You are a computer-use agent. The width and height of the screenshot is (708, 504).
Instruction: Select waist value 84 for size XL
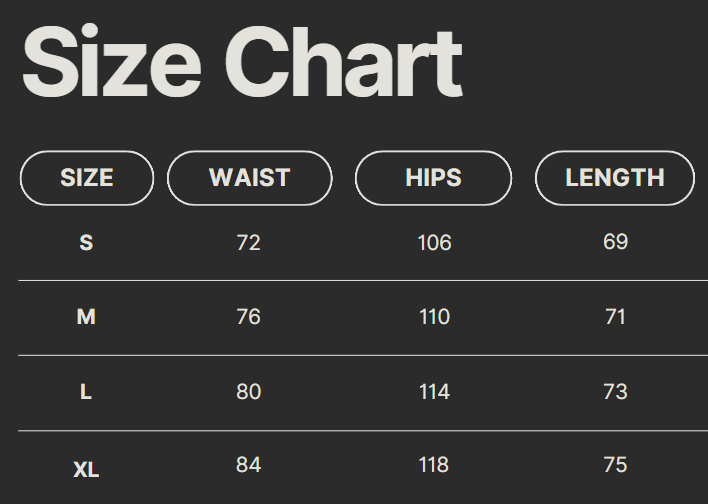point(248,465)
